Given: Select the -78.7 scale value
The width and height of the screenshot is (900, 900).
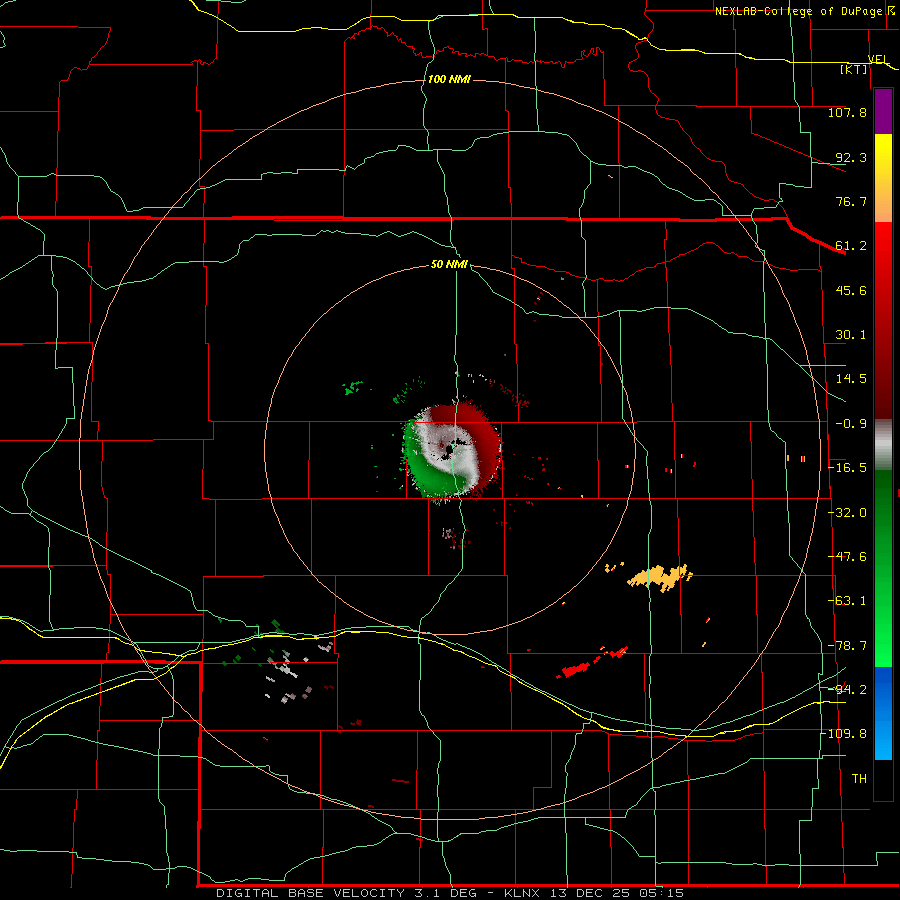Looking at the screenshot, I should pos(847,646).
